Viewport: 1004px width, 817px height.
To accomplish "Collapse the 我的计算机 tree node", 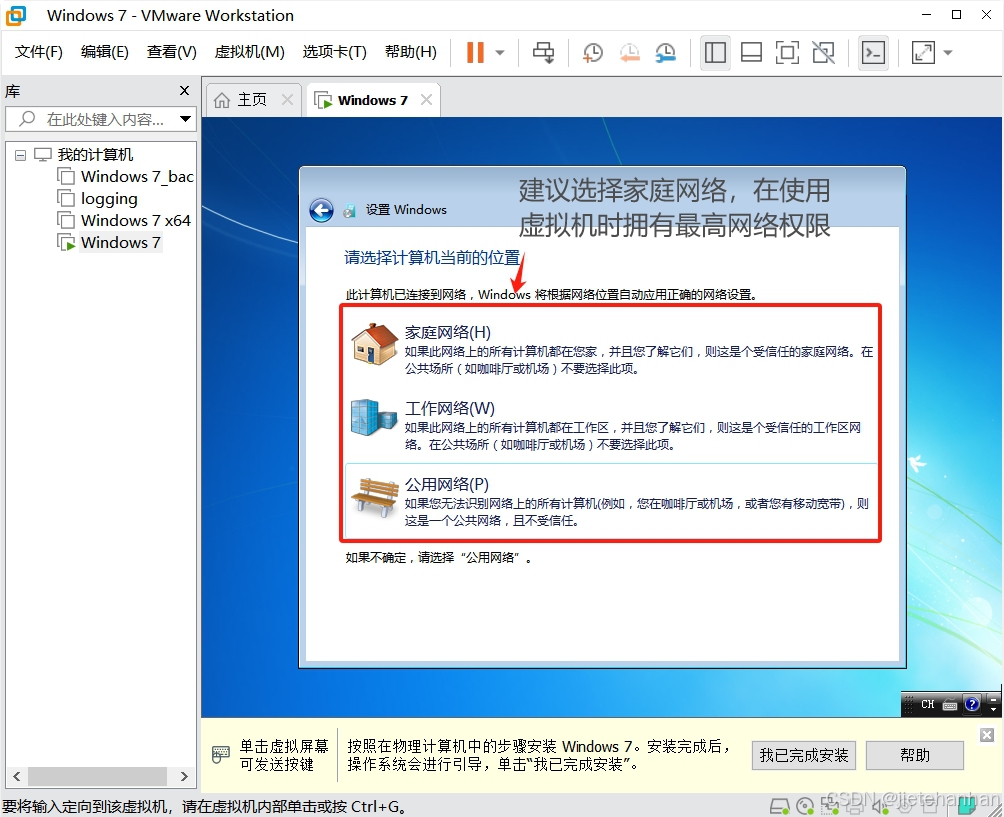I will [20, 155].
